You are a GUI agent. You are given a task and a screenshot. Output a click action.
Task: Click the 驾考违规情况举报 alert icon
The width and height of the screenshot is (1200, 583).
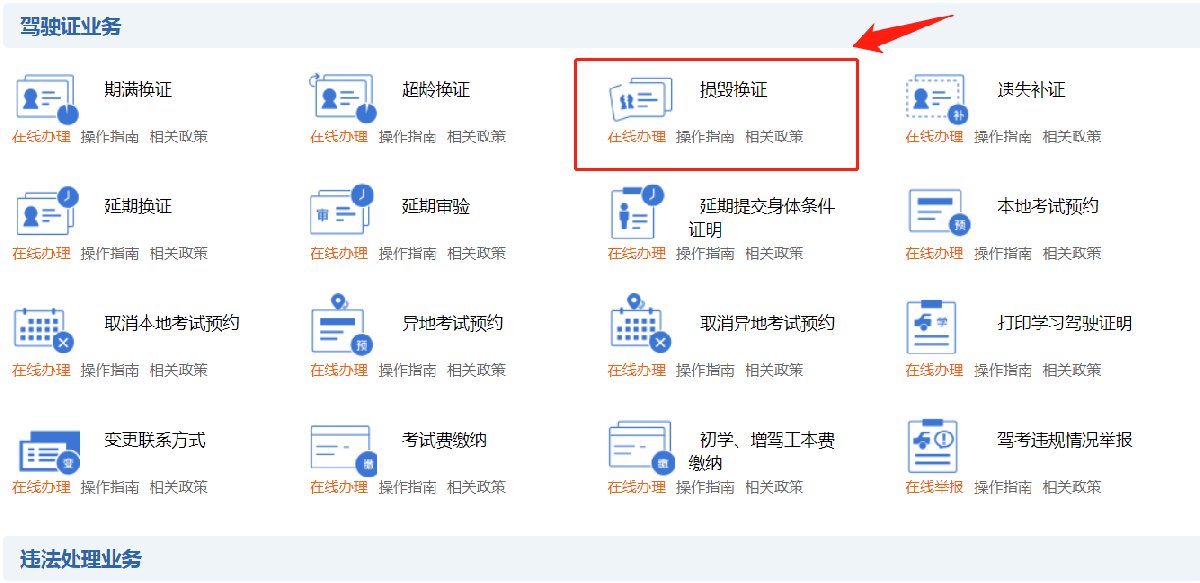[x=931, y=445]
